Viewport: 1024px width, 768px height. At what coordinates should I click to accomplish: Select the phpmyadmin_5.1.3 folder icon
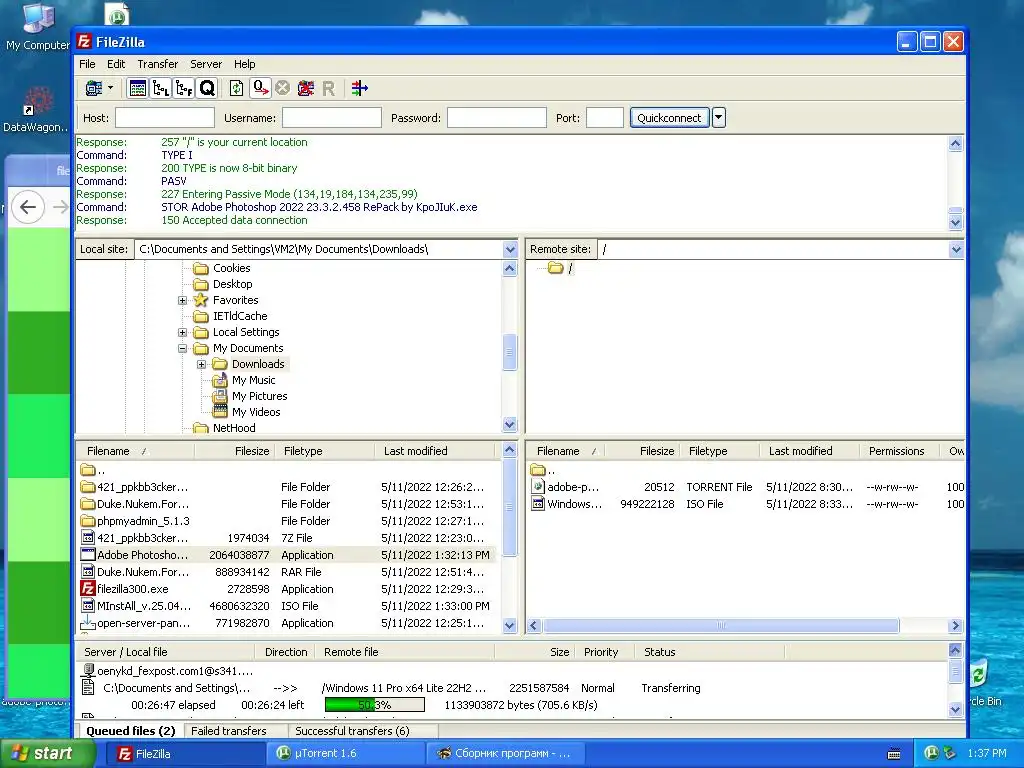(x=88, y=521)
